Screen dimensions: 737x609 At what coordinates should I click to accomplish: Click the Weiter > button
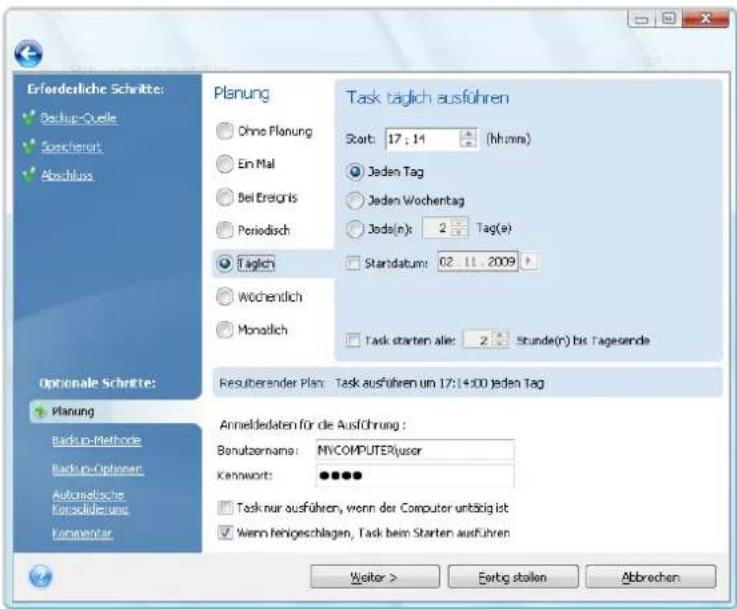(x=375, y=577)
